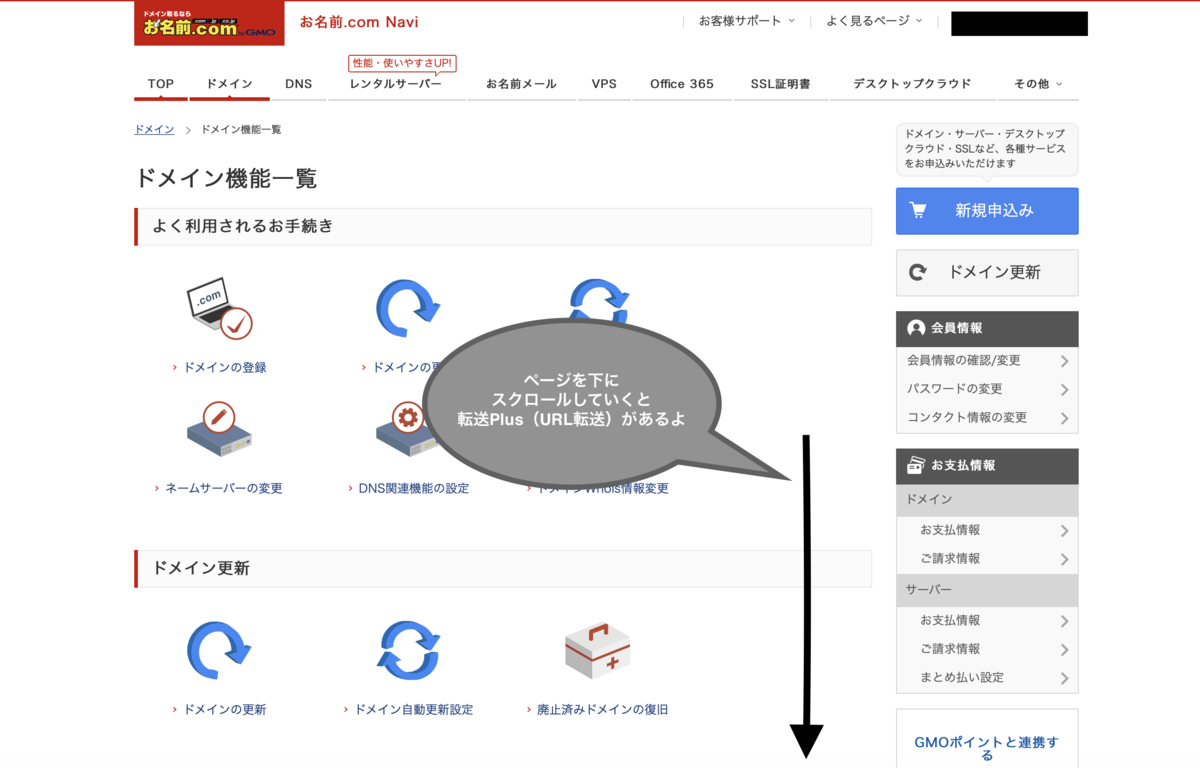
Task: Open お支払情報 under ドメイン section
Action: coord(987,530)
